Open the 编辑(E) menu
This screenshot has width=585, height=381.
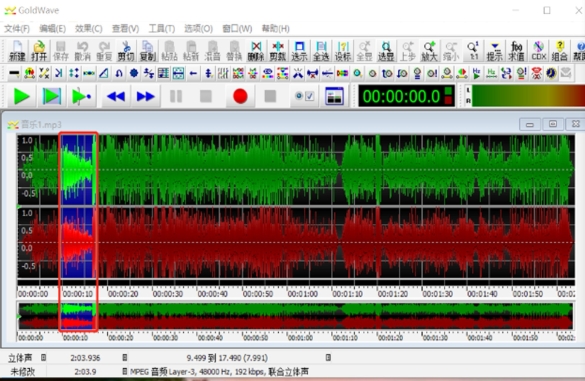pos(53,29)
